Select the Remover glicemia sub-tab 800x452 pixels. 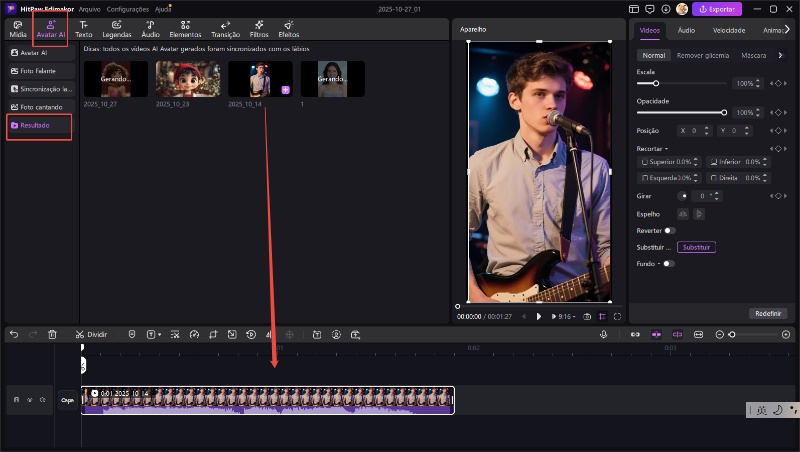(x=703, y=55)
